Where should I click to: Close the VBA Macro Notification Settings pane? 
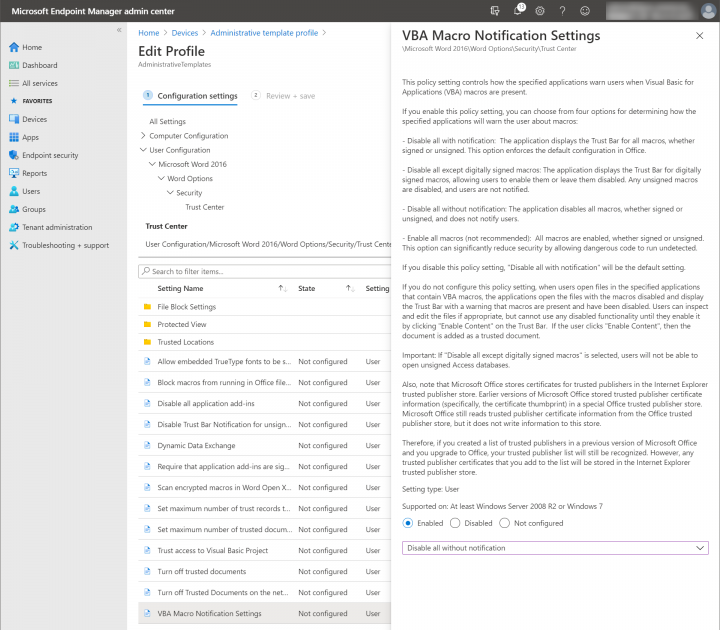(699, 36)
